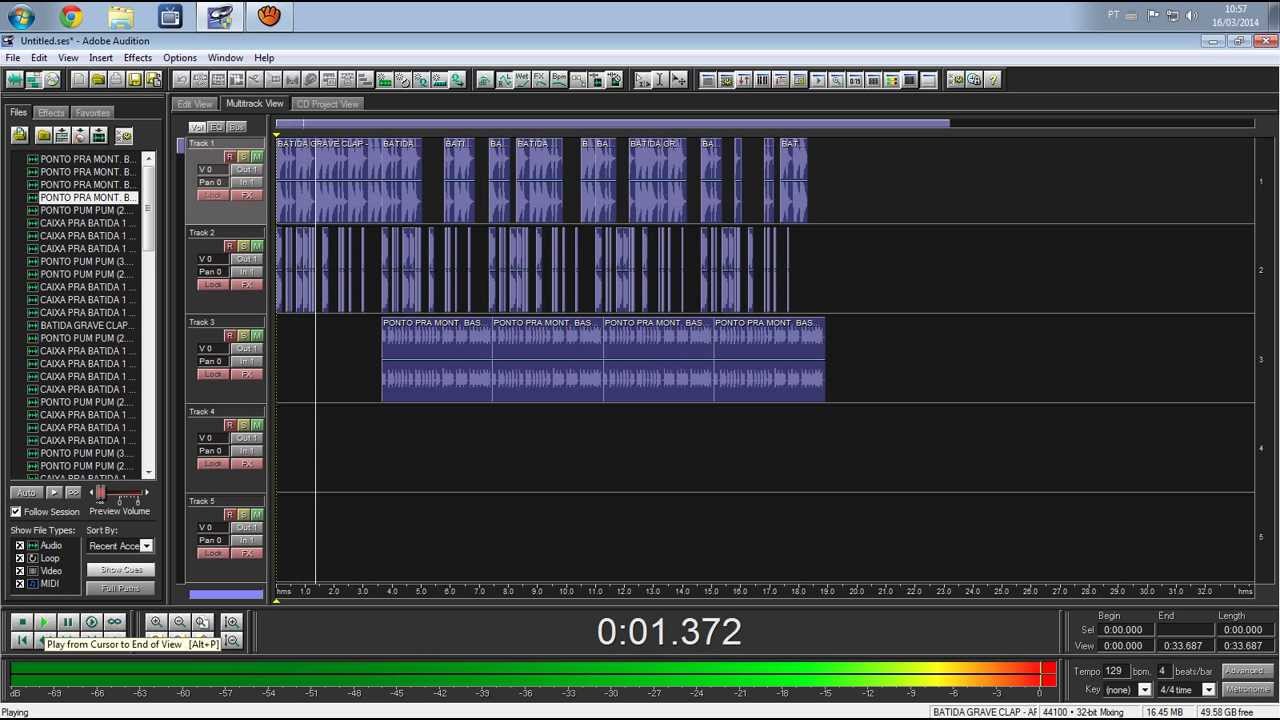Switch to CD Project View tab

[x=327, y=104]
